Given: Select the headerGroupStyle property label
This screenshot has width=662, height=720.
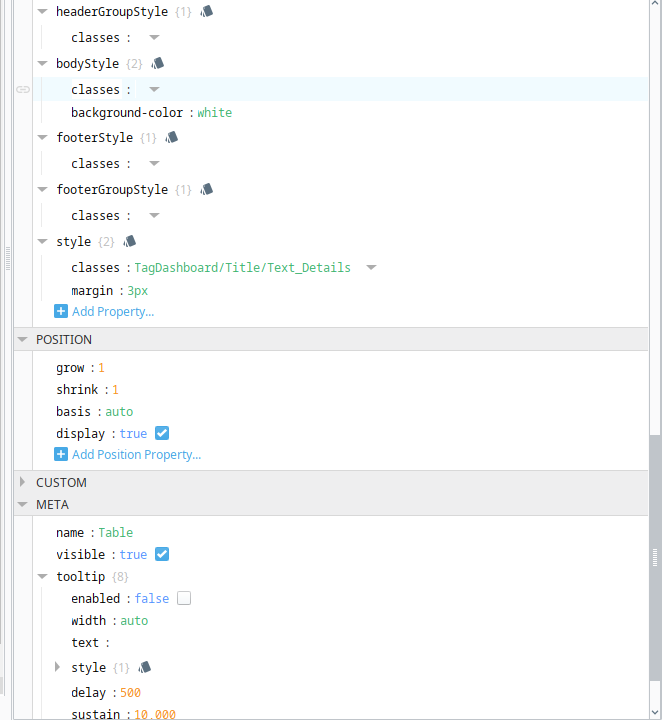Looking at the screenshot, I should pyautogui.click(x=112, y=11).
